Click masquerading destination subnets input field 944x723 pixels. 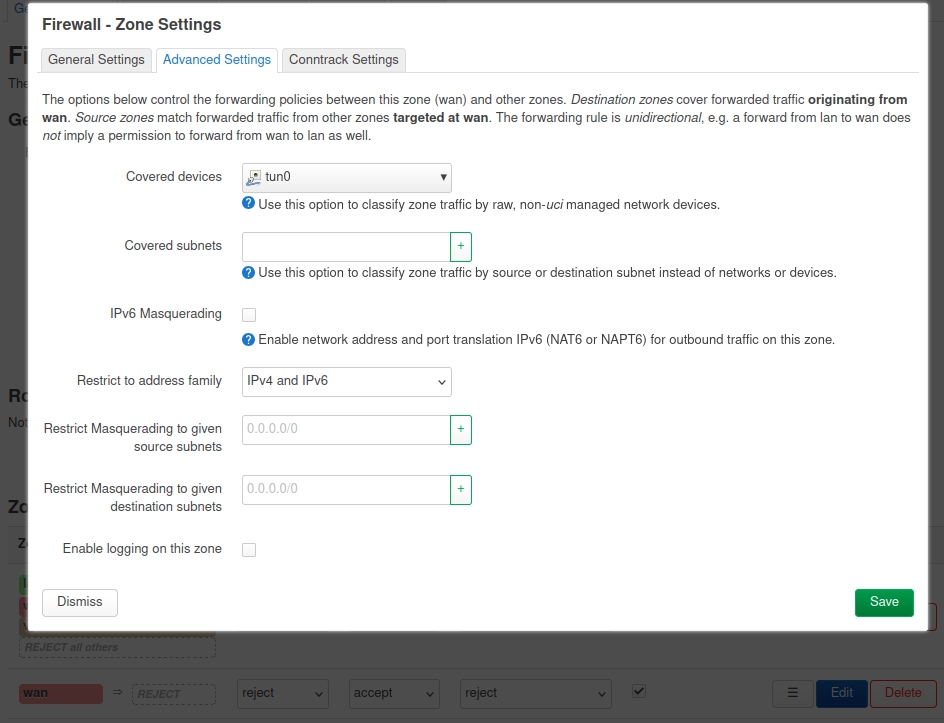[x=346, y=490]
